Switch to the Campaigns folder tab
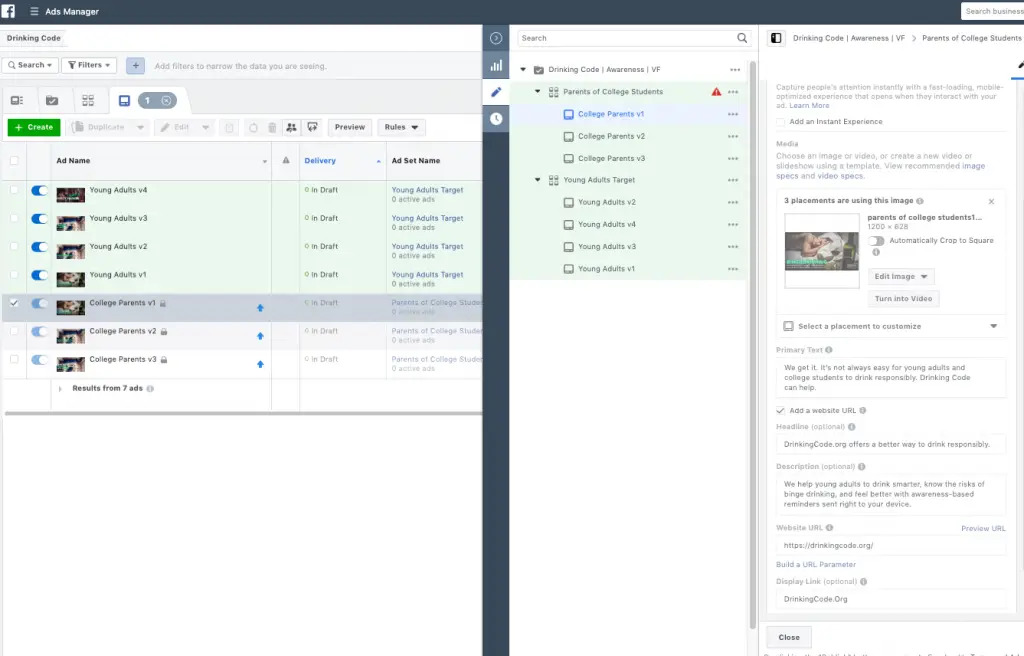The height and width of the screenshot is (656, 1024). tap(52, 100)
